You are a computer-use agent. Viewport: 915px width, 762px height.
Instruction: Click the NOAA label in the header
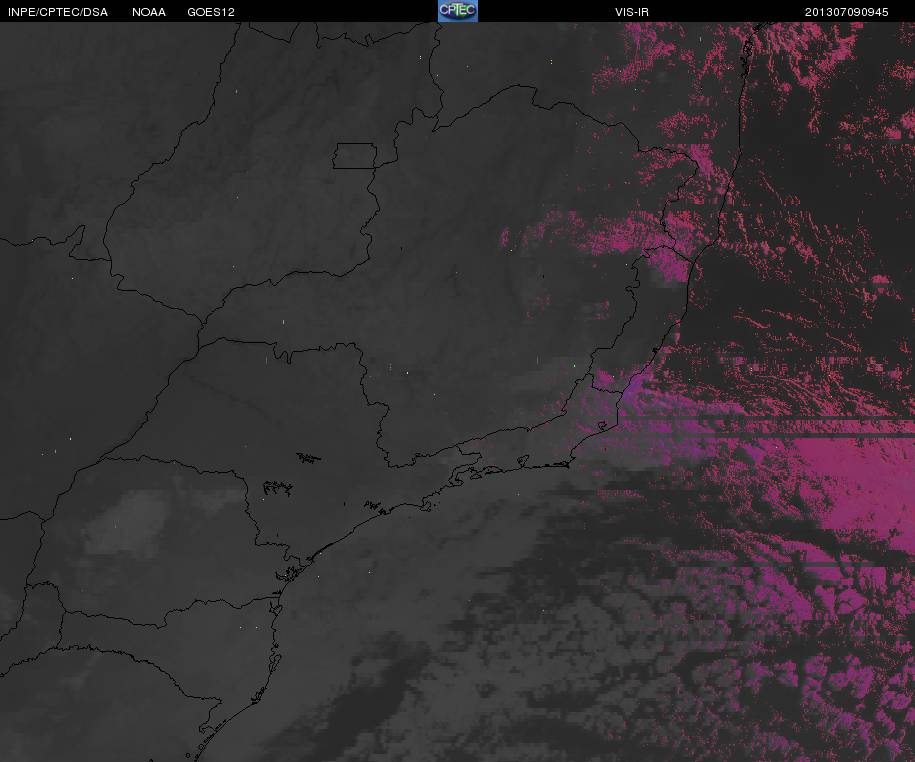[x=149, y=12]
